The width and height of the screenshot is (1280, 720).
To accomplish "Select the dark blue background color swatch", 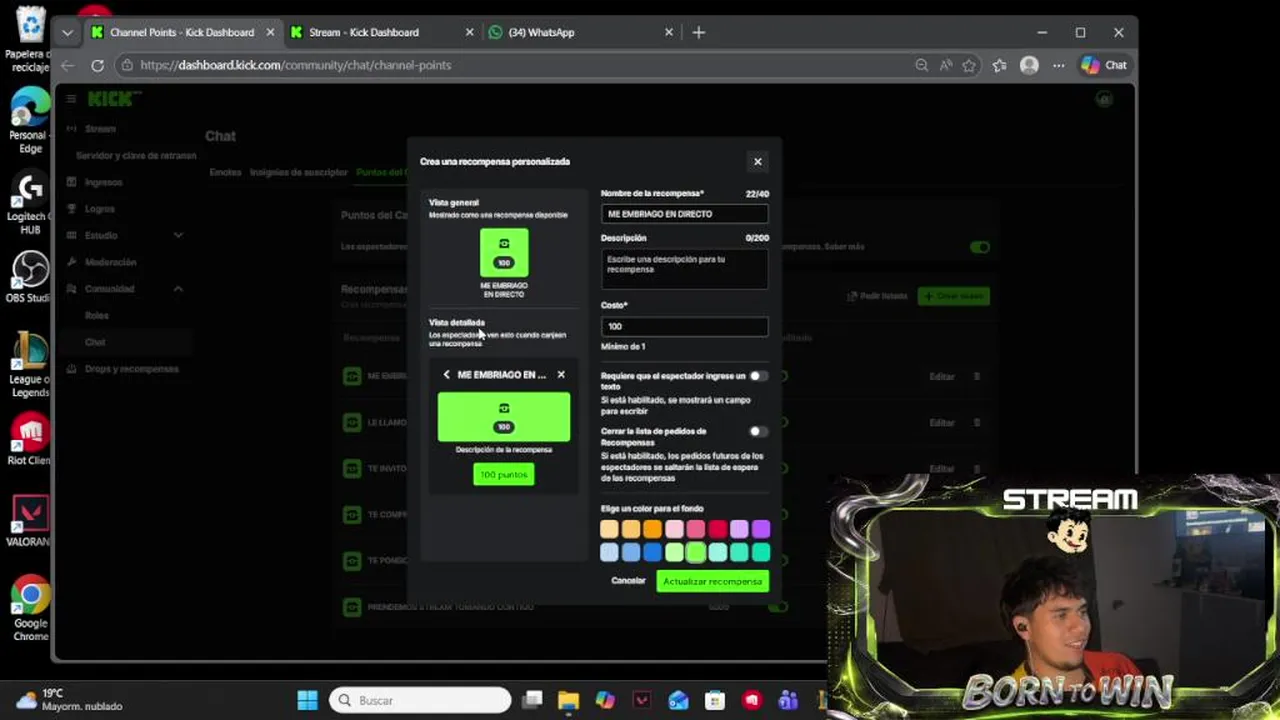I will [x=652, y=552].
